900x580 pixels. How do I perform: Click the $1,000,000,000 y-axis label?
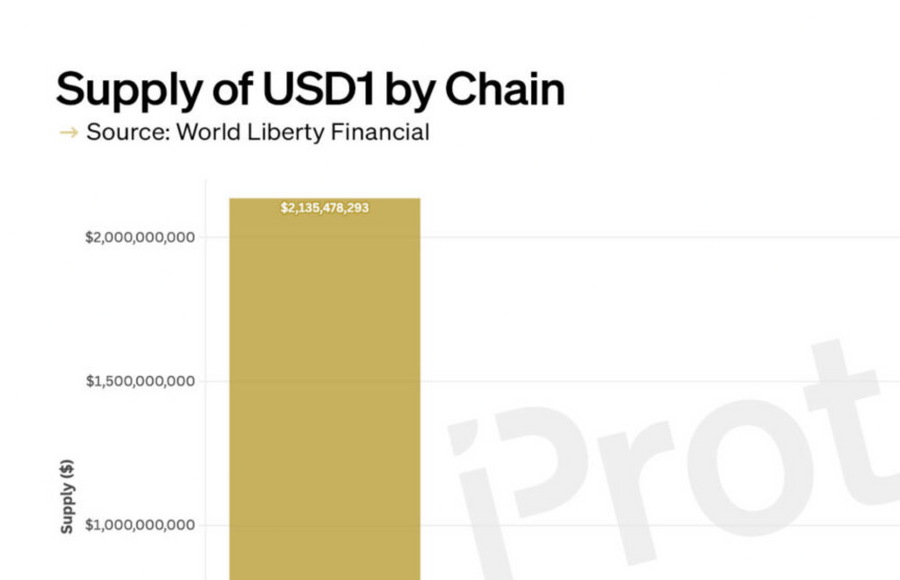[x=140, y=525]
